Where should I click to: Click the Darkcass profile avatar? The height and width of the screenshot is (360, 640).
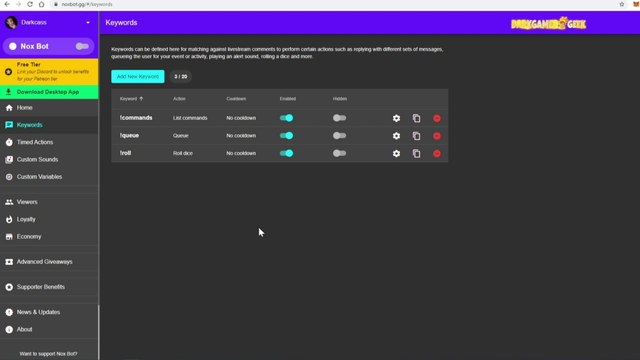11,22
